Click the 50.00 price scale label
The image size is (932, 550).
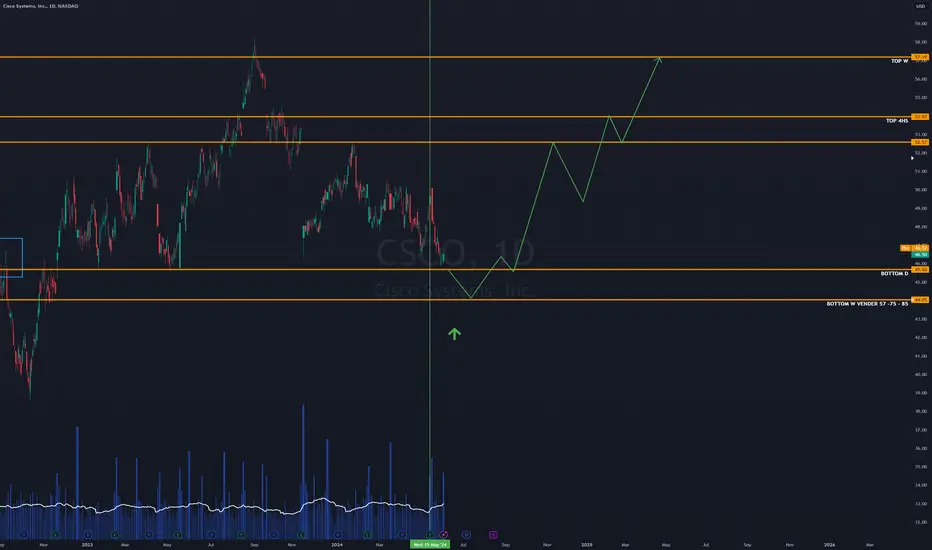(921, 190)
